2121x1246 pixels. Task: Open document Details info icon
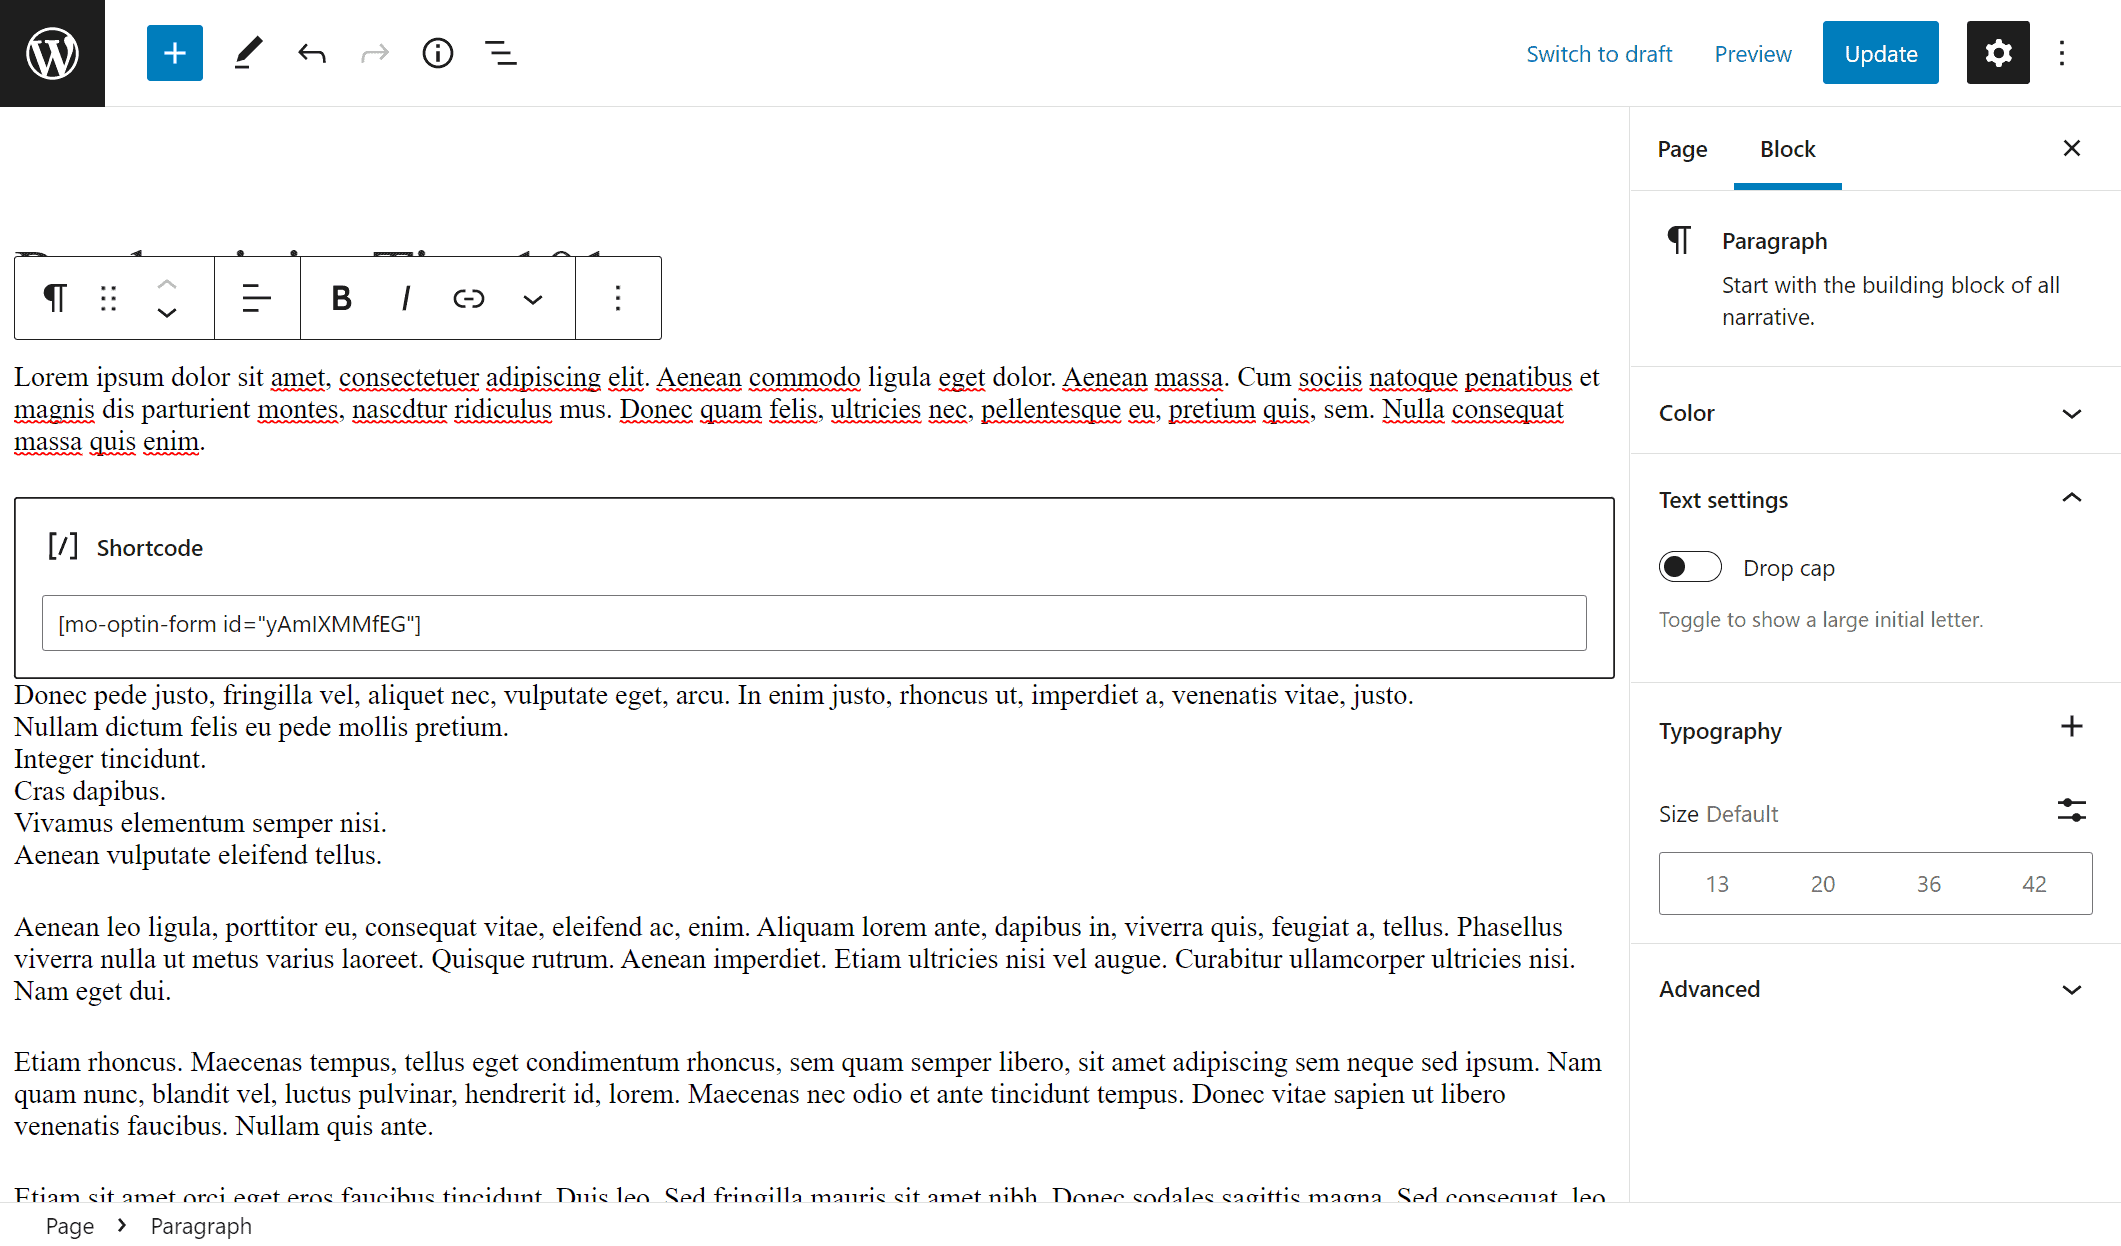[x=437, y=53]
